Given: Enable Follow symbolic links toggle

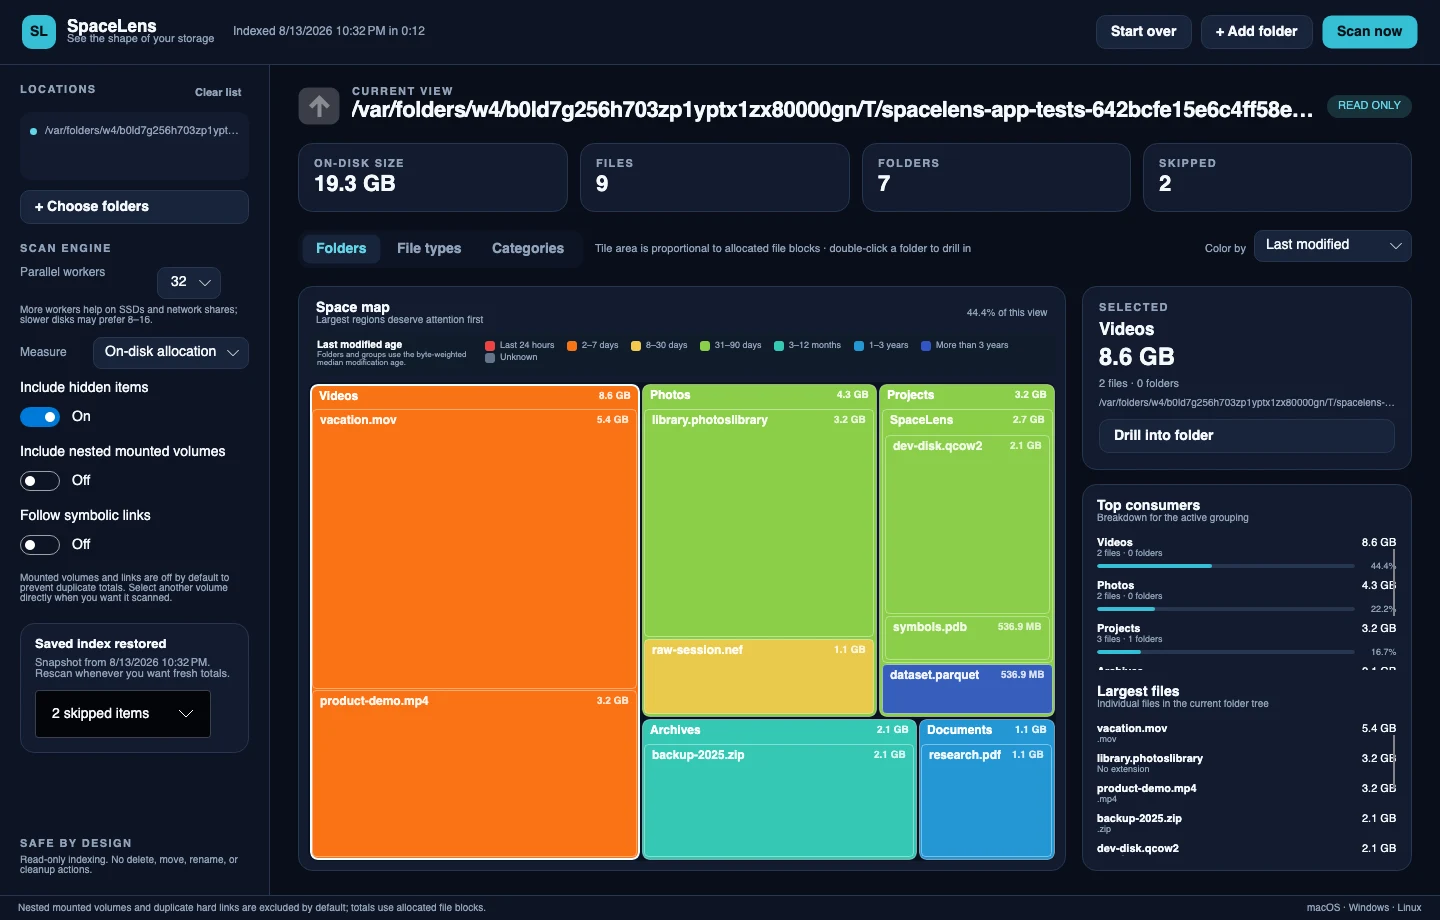Looking at the screenshot, I should tap(40, 545).
